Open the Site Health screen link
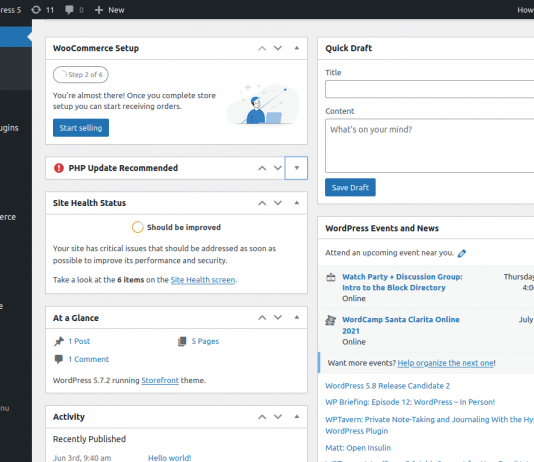Screen dimensions: 534x462 pyautogui.click(x=203, y=280)
